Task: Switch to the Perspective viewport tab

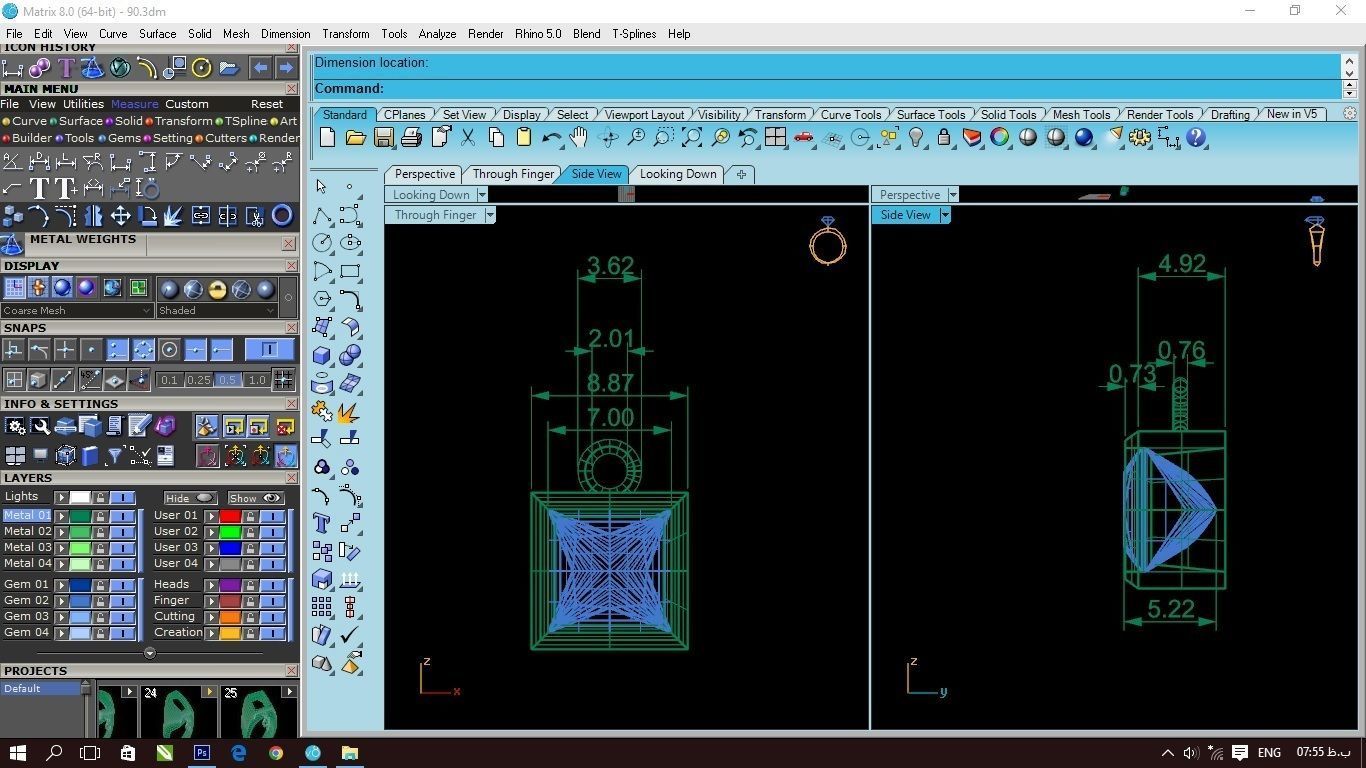Action: coord(425,174)
